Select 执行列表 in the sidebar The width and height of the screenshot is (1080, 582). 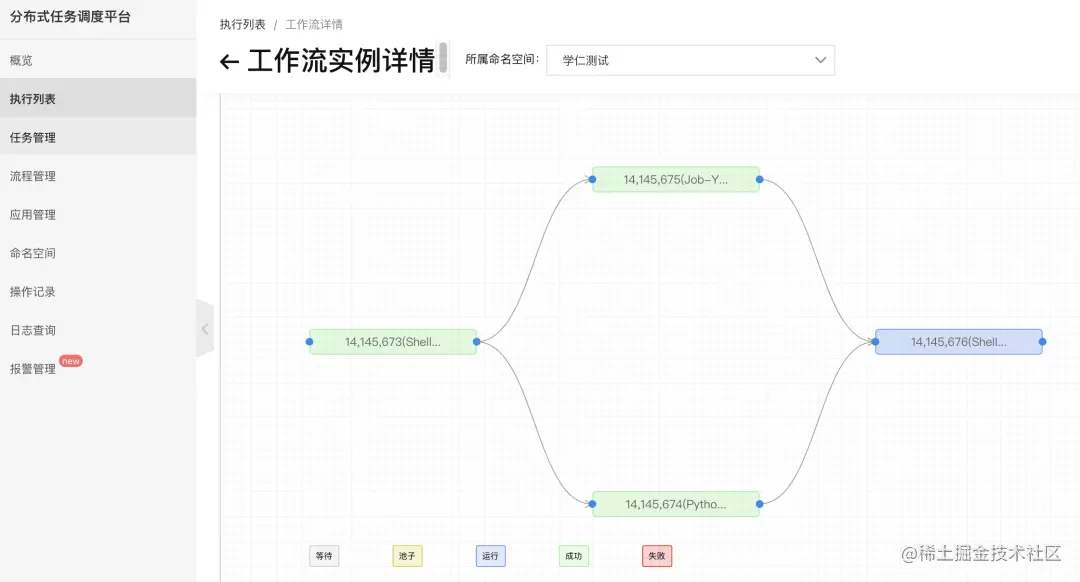coord(98,98)
